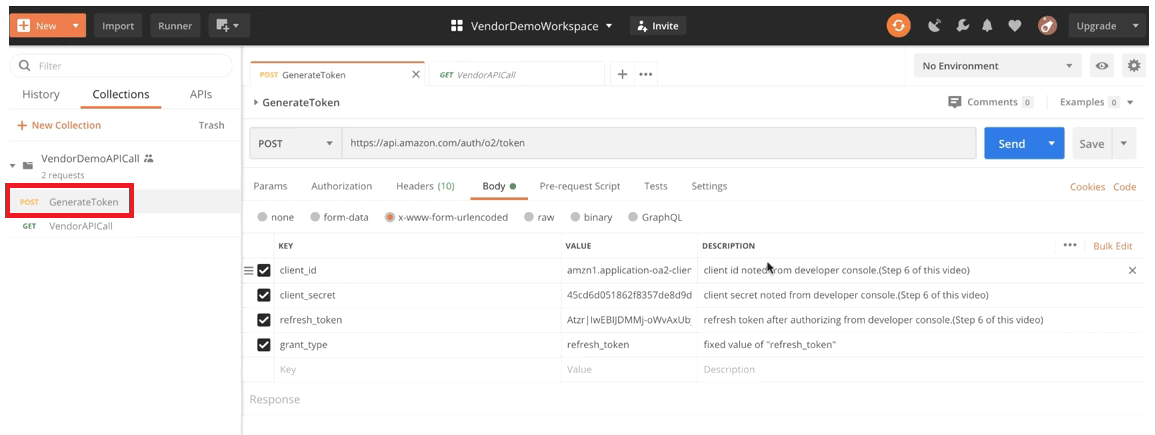Click the VendorDemoAPICall folder icon

tap(28, 165)
